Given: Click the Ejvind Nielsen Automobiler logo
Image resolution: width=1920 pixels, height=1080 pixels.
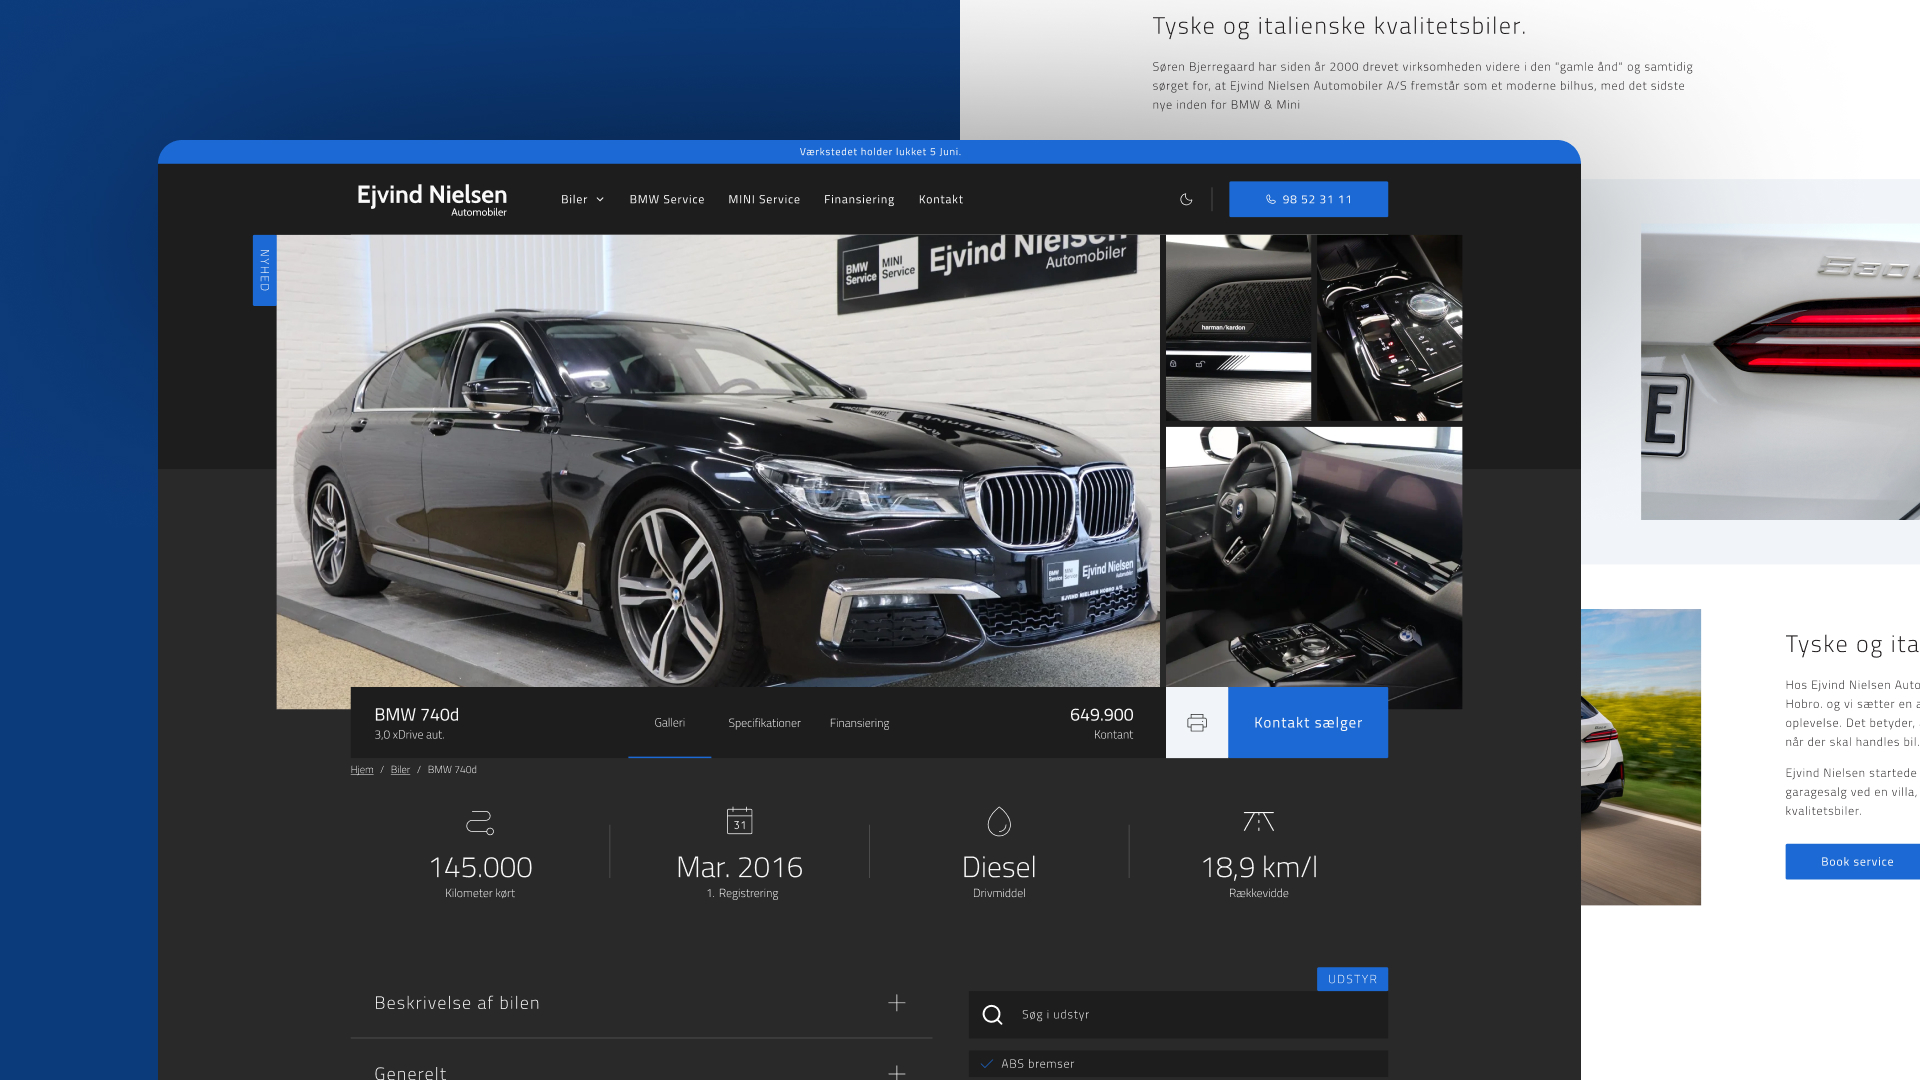Looking at the screenshot, I should coord(432,199).
